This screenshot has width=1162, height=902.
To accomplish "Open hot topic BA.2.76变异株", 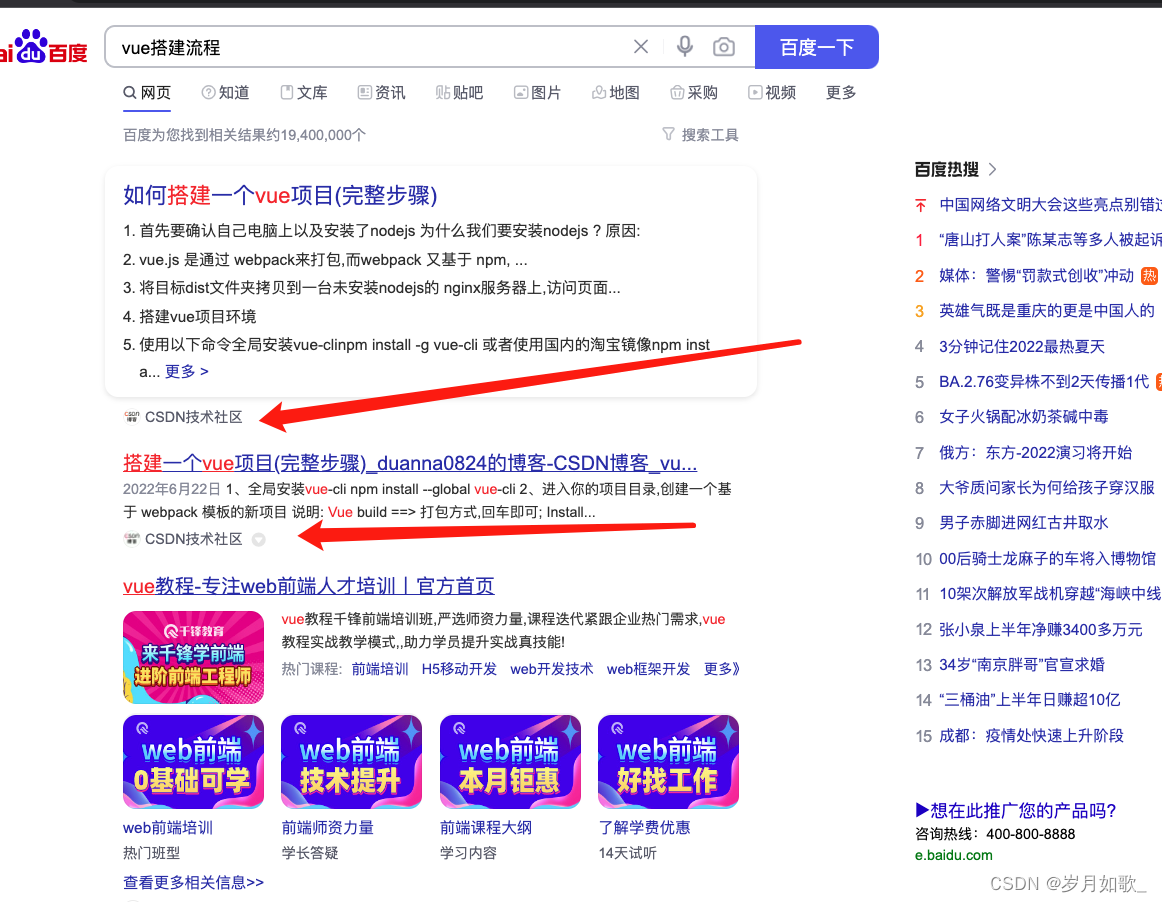I will [1044, 382].
